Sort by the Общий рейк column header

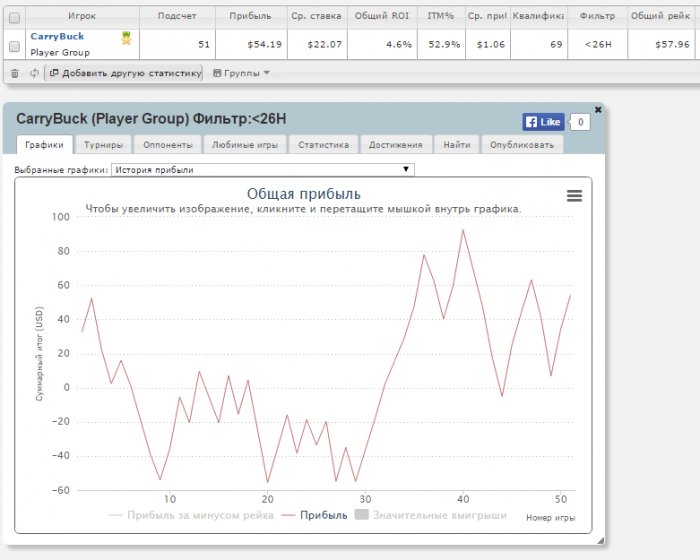click(660, 16)
